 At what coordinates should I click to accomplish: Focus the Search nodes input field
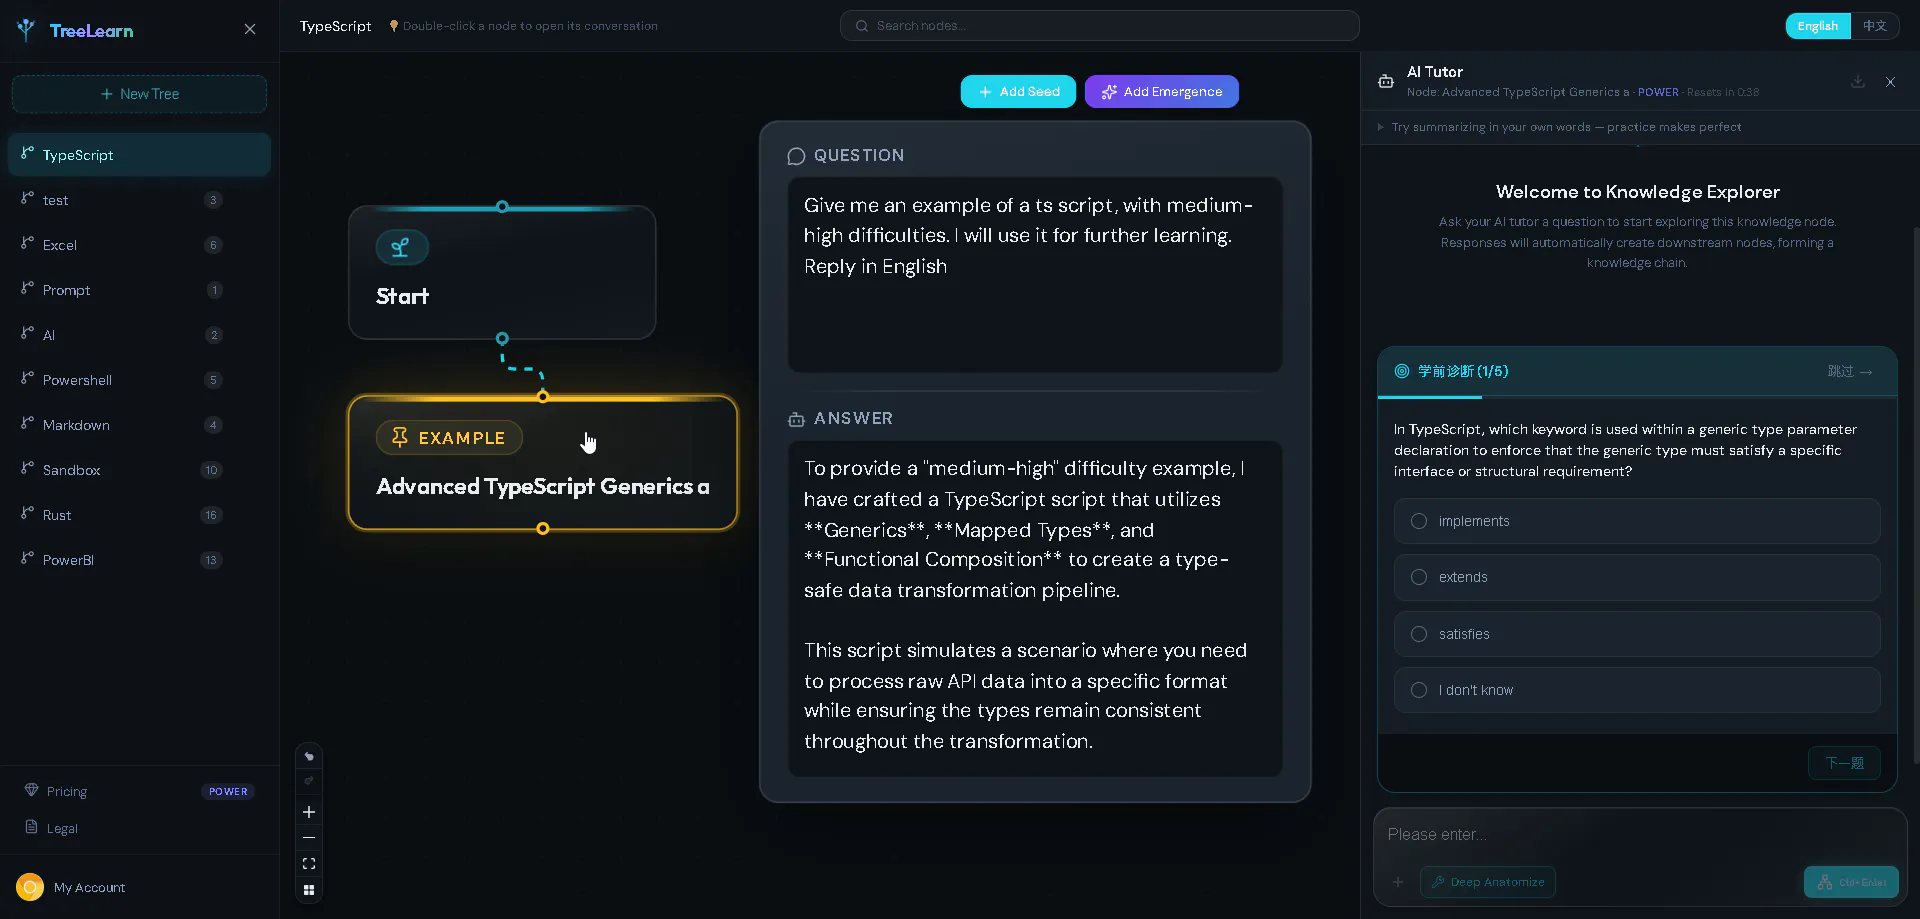[x=1100, y=26]
